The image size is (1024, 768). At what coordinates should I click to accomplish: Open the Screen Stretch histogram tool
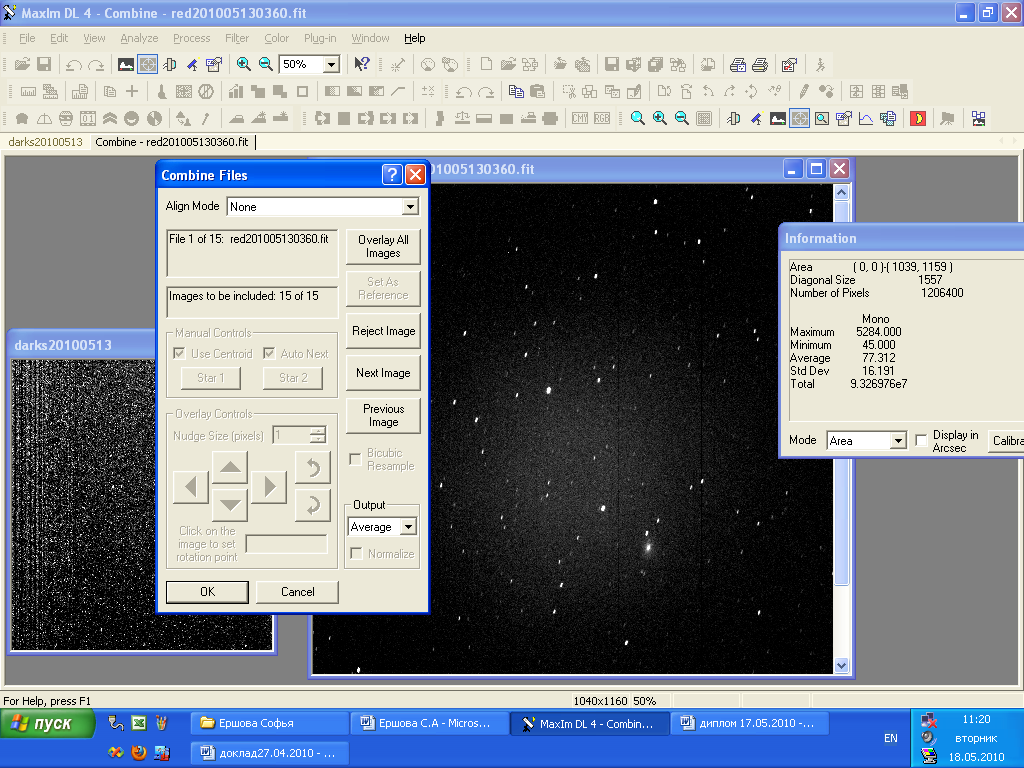(x=126, y=64)
